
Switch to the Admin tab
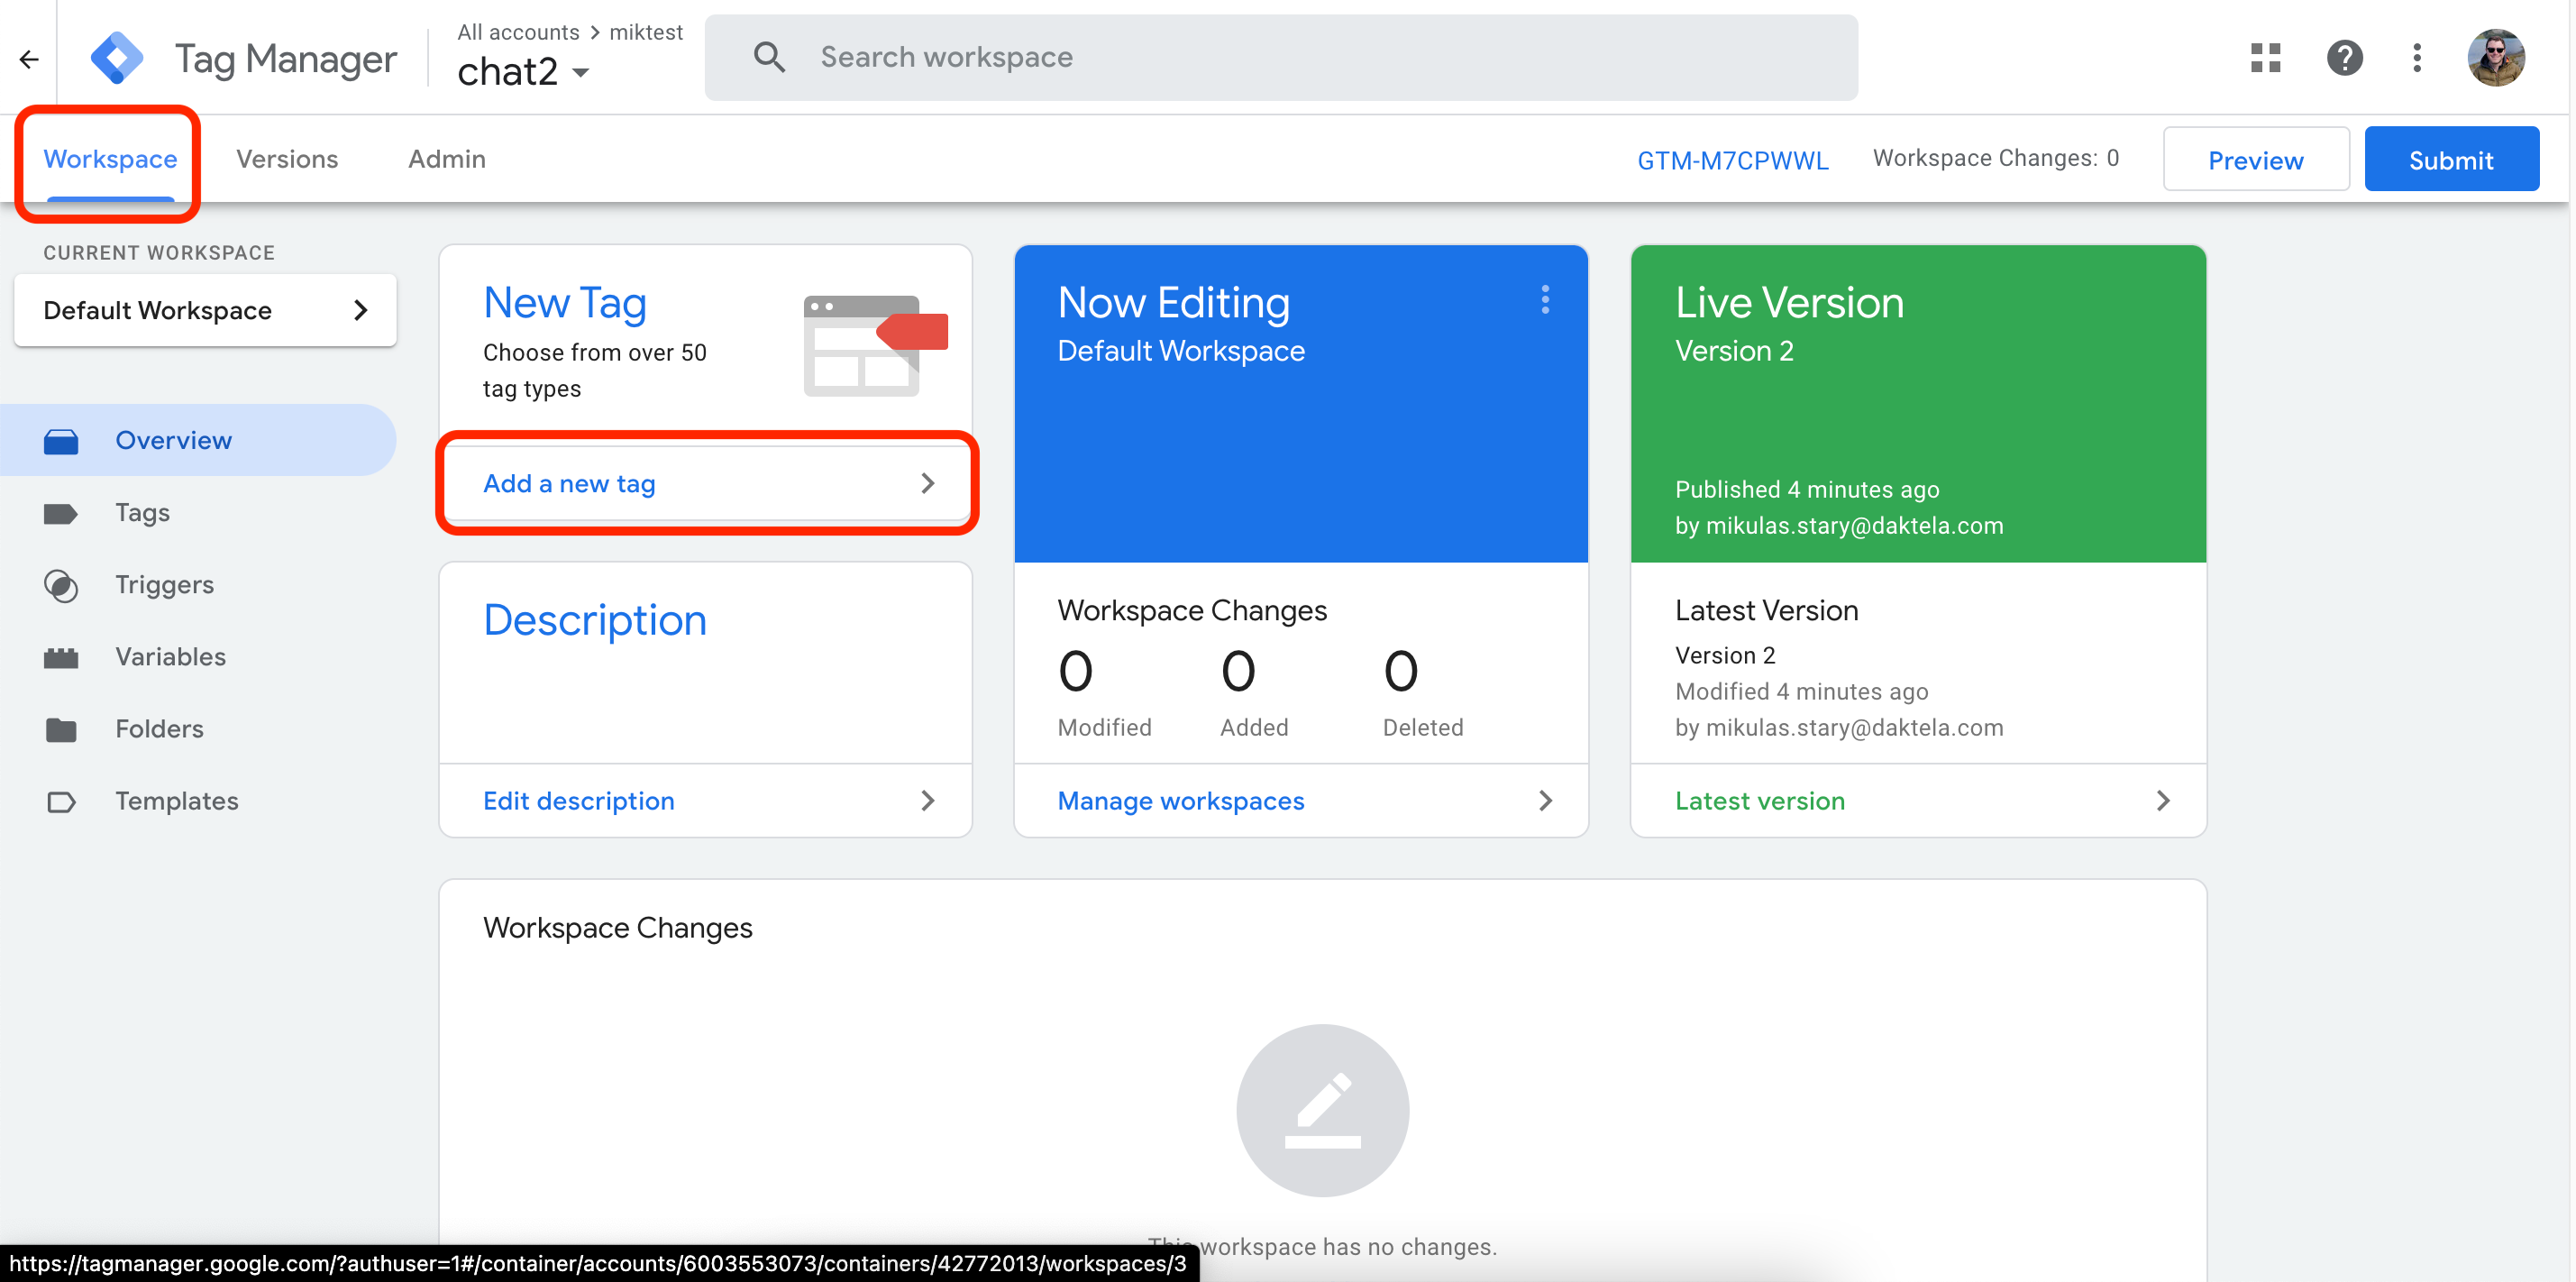click(x=446, y=159)
